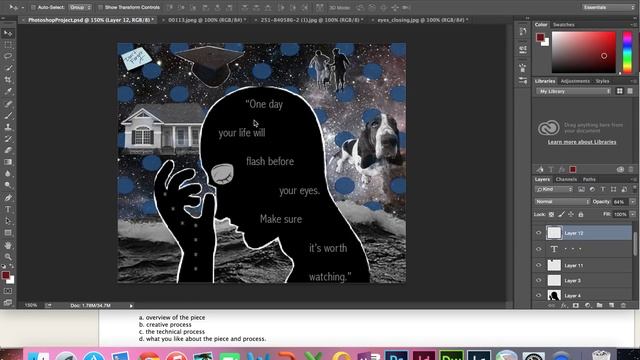
Task: Select the Eraser tool
Action: (8, 150)
